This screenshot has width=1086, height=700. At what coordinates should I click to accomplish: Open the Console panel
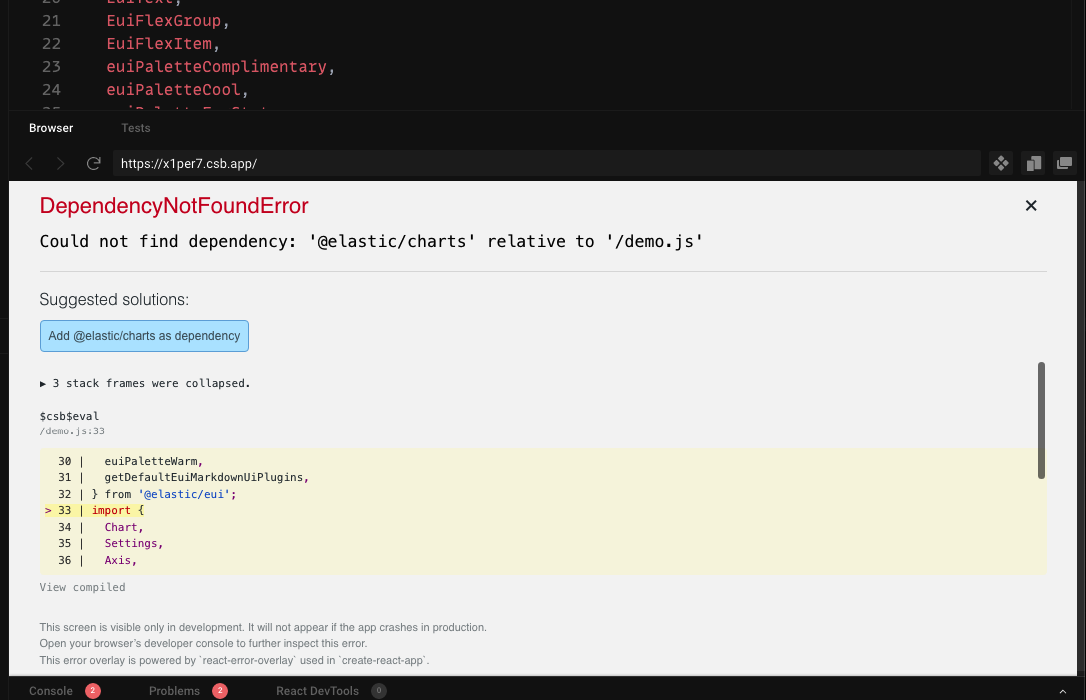pyautogui.click(x=51, y=690)
